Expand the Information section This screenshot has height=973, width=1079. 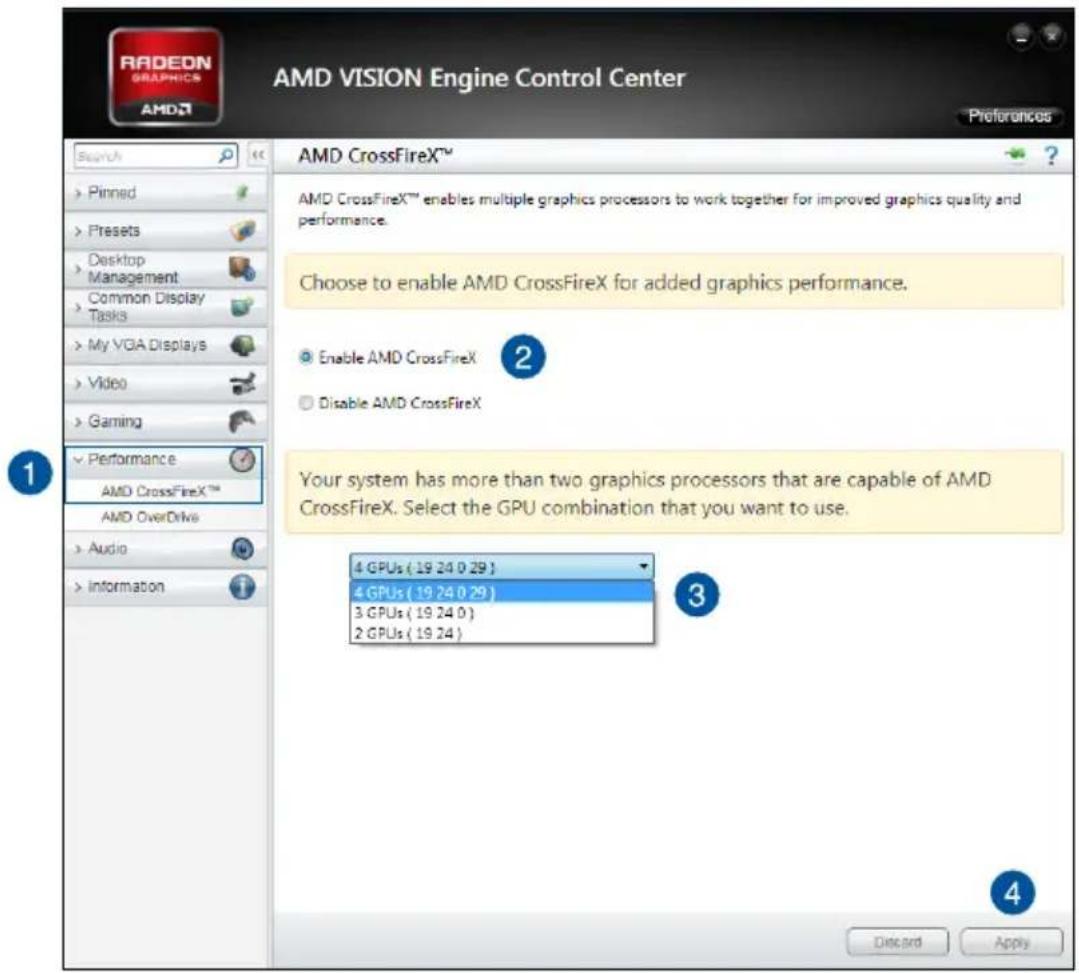point(165,587)
